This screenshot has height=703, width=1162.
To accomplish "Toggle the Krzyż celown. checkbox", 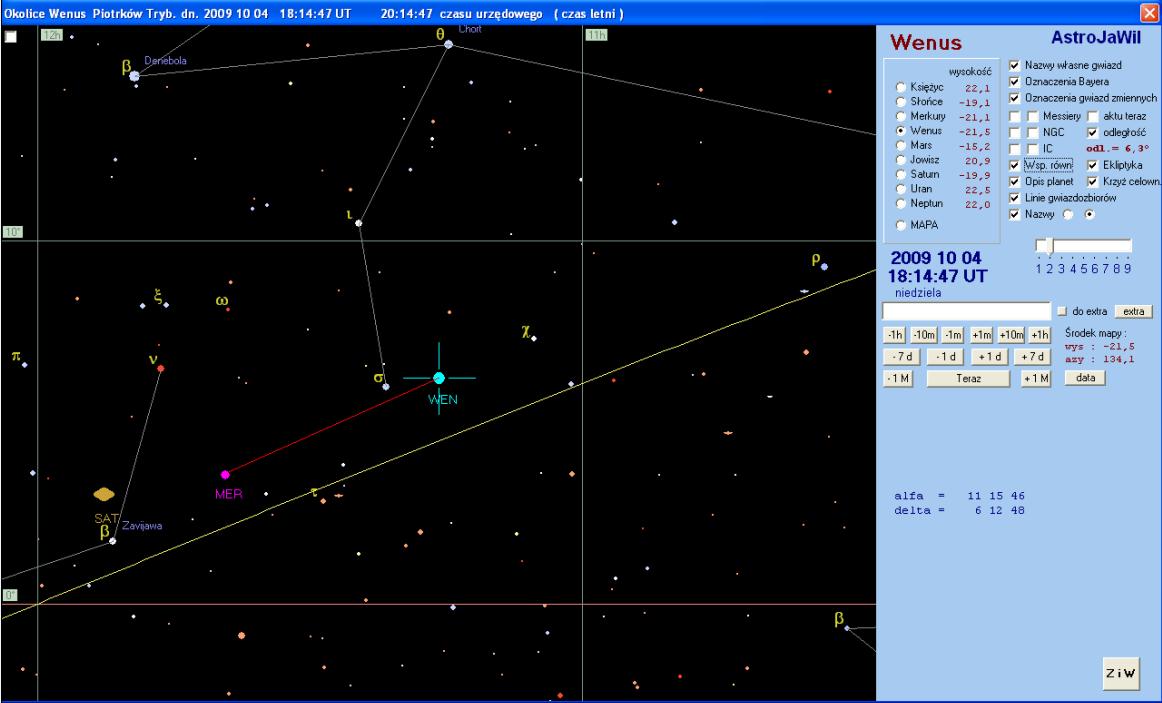I will click(x=1092, y=181).
